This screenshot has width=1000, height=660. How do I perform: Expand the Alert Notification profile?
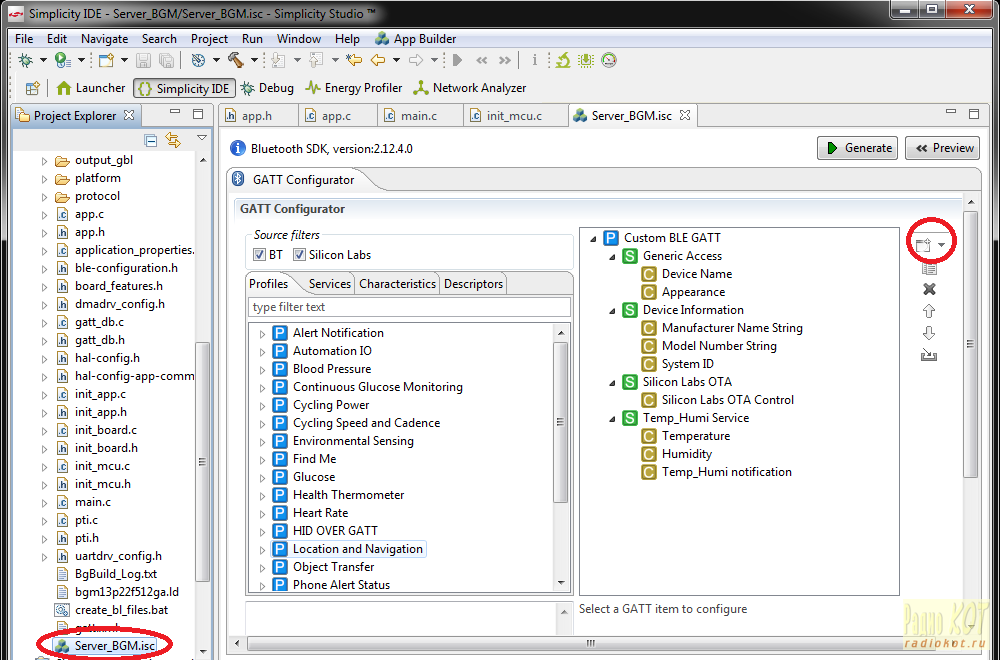pyautogui.click(x=262, y=334)
